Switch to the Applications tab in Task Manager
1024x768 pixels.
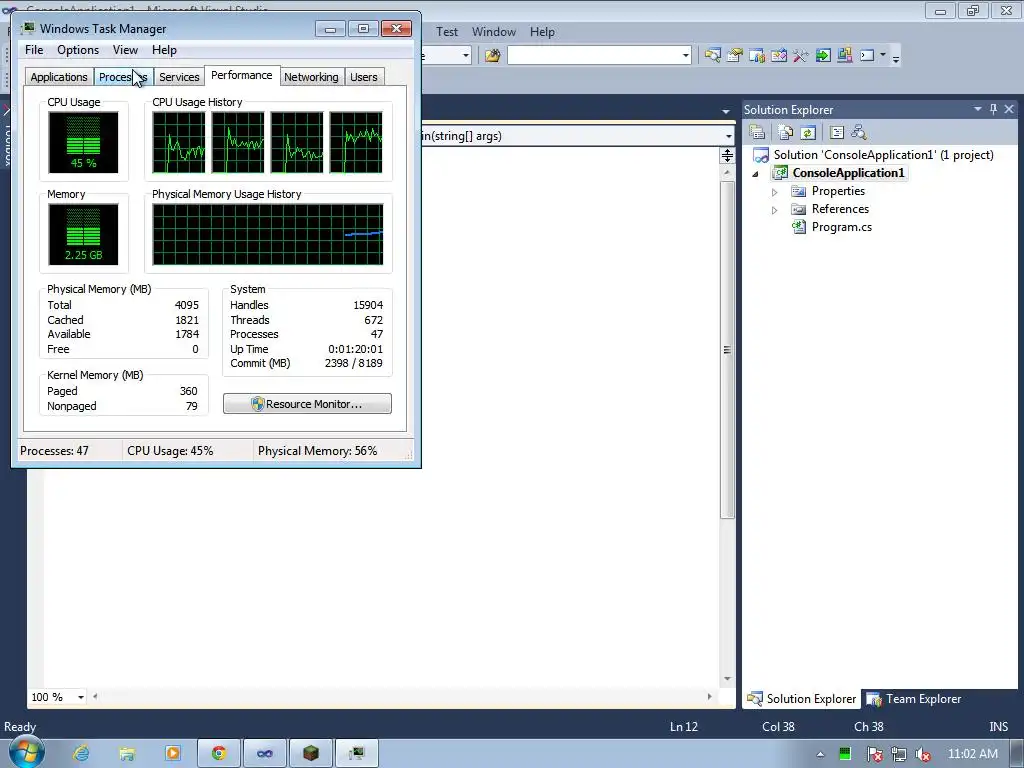click(59, 77)
